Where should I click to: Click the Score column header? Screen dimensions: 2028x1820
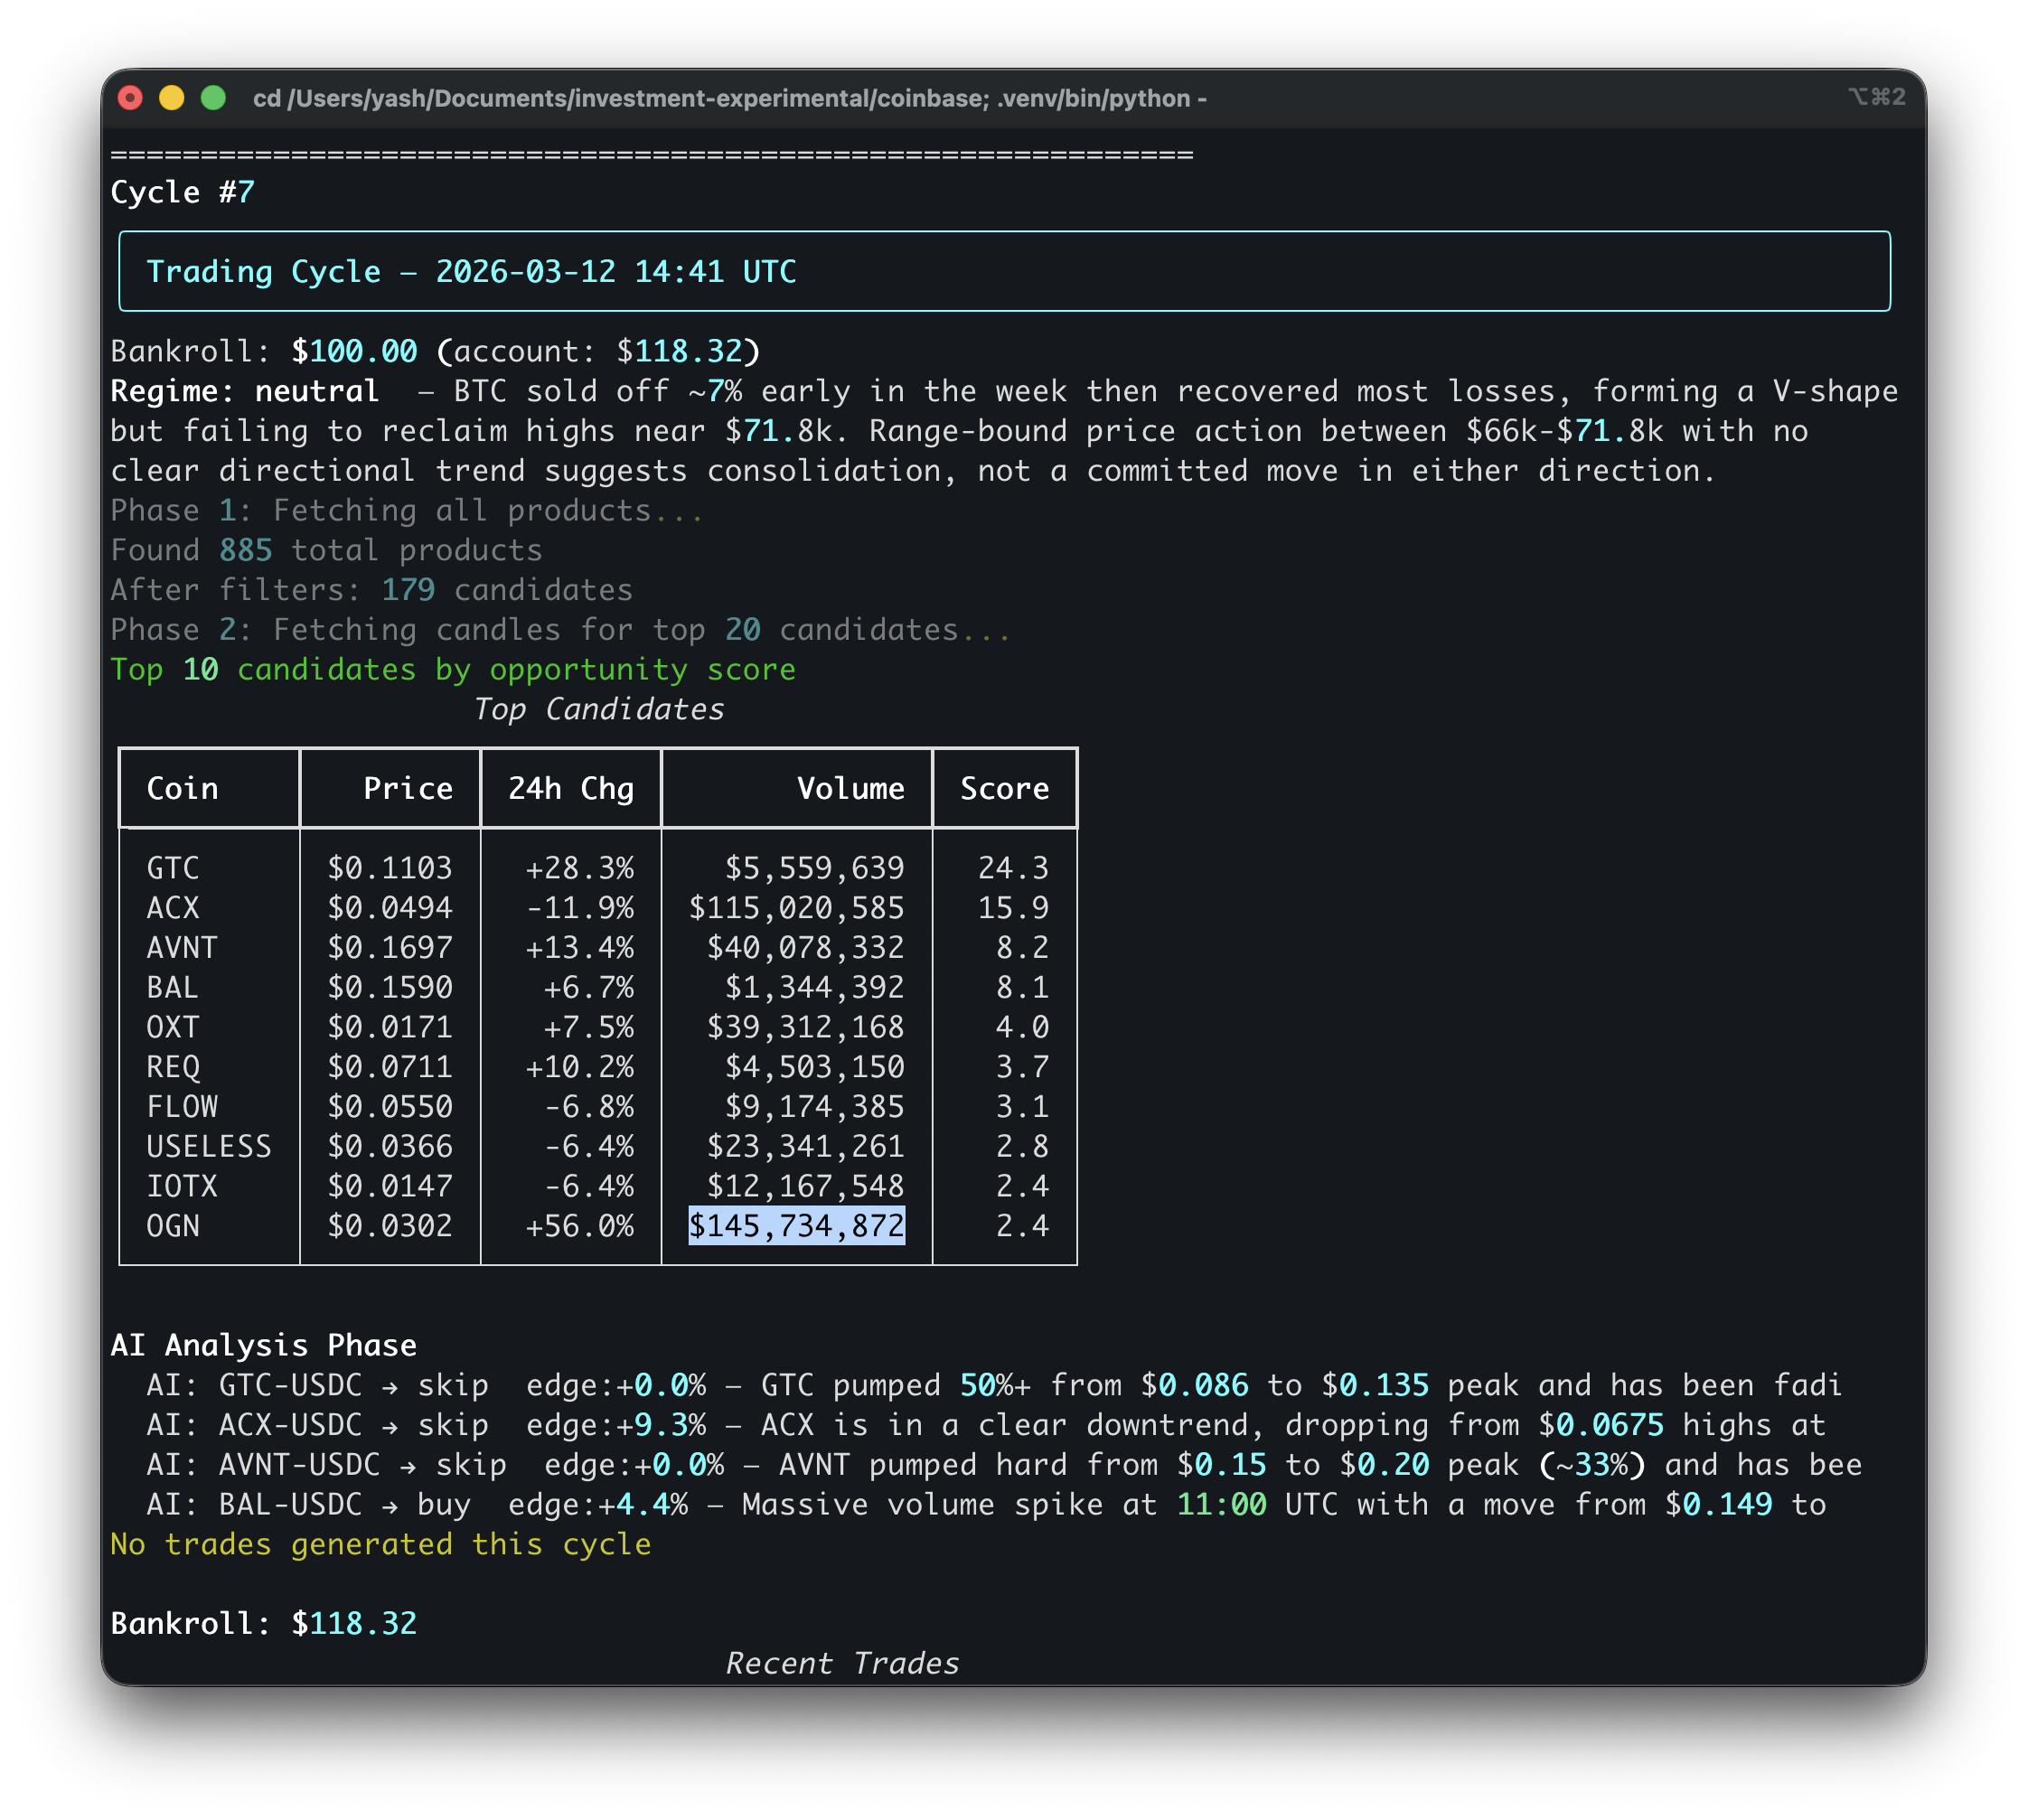(x=1005, y=789)
